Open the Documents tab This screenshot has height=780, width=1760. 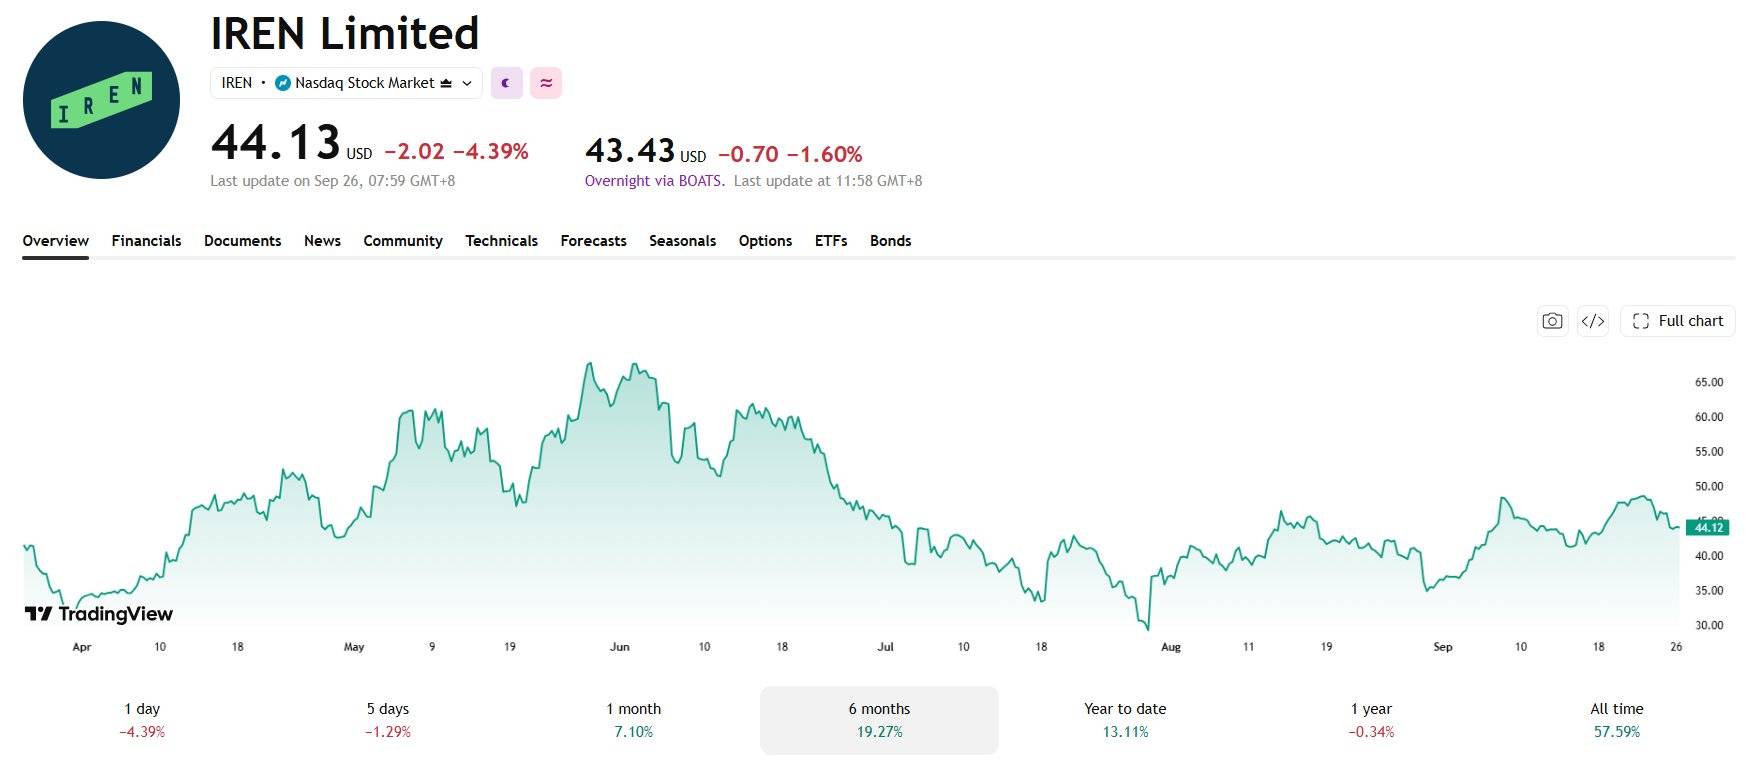pos(243,241)
